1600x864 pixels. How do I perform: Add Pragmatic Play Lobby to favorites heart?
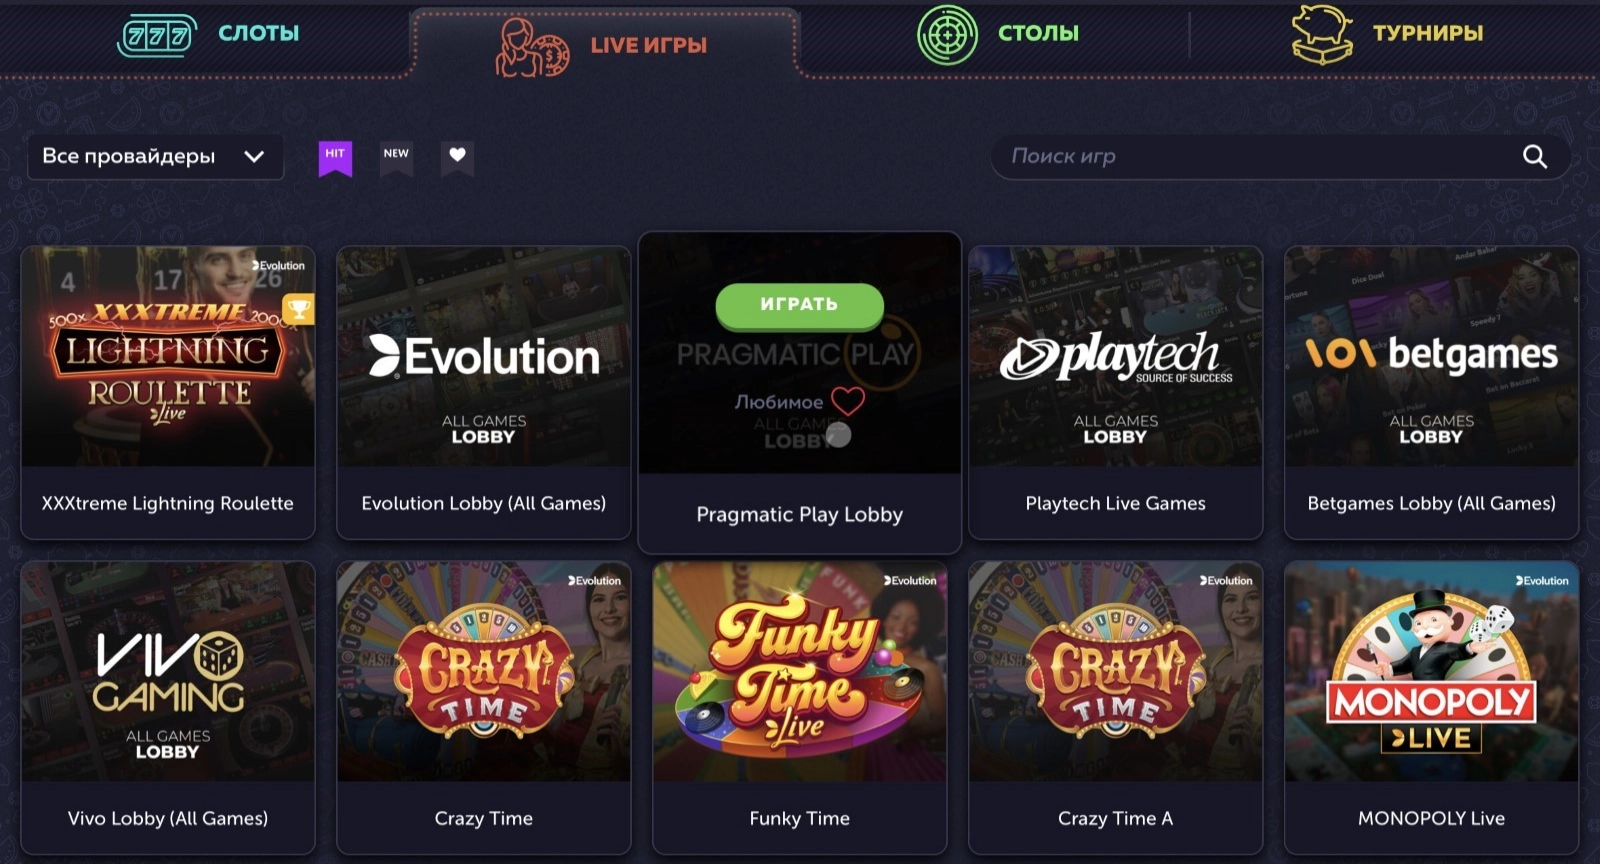click(x=848, y=402)
